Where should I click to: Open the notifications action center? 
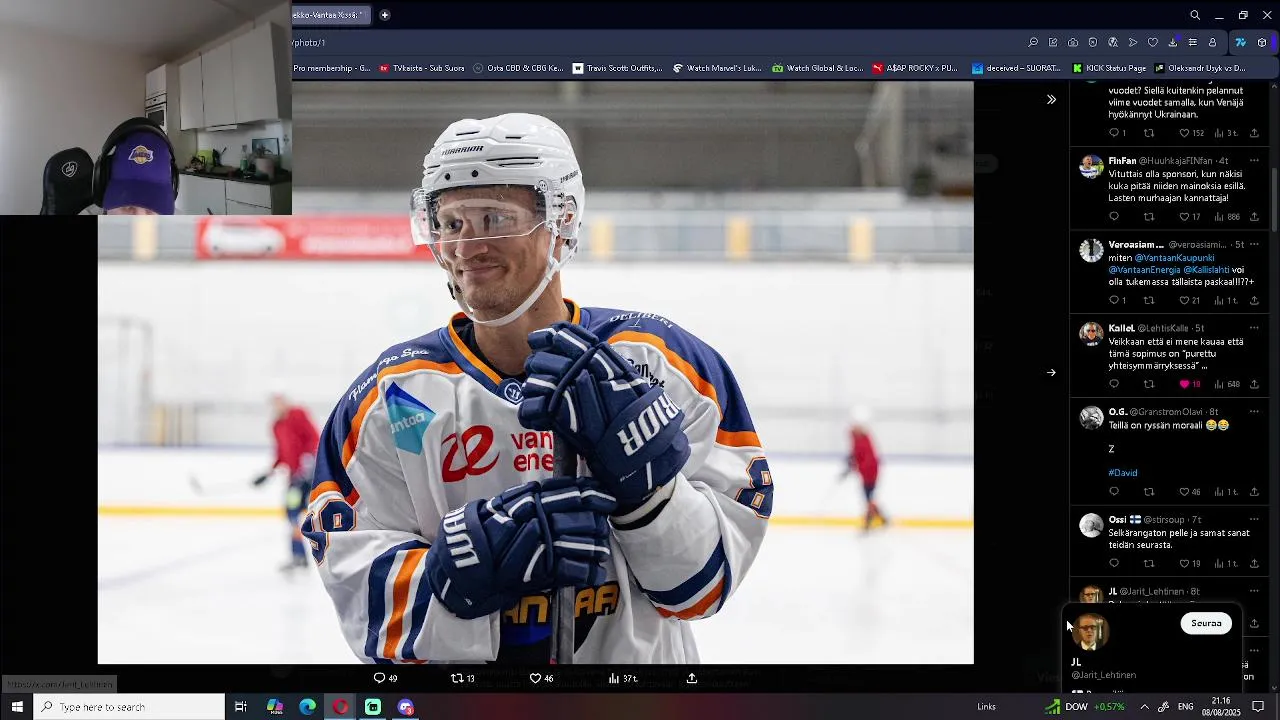click(1259, 707)
